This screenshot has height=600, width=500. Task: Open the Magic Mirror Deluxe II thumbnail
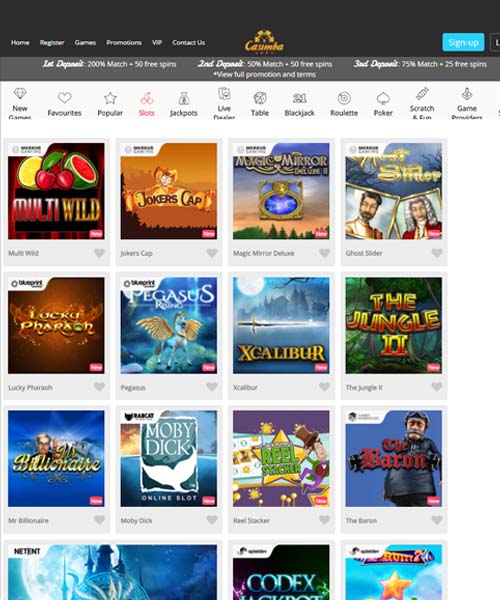[281, 191]
